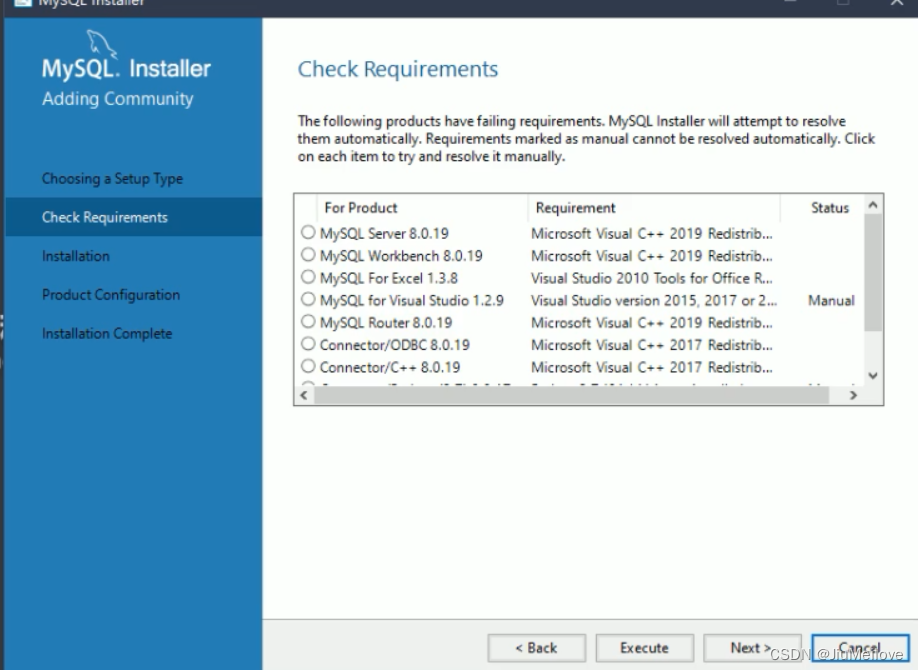Close the MySQL Installer window

pos(896,3)
